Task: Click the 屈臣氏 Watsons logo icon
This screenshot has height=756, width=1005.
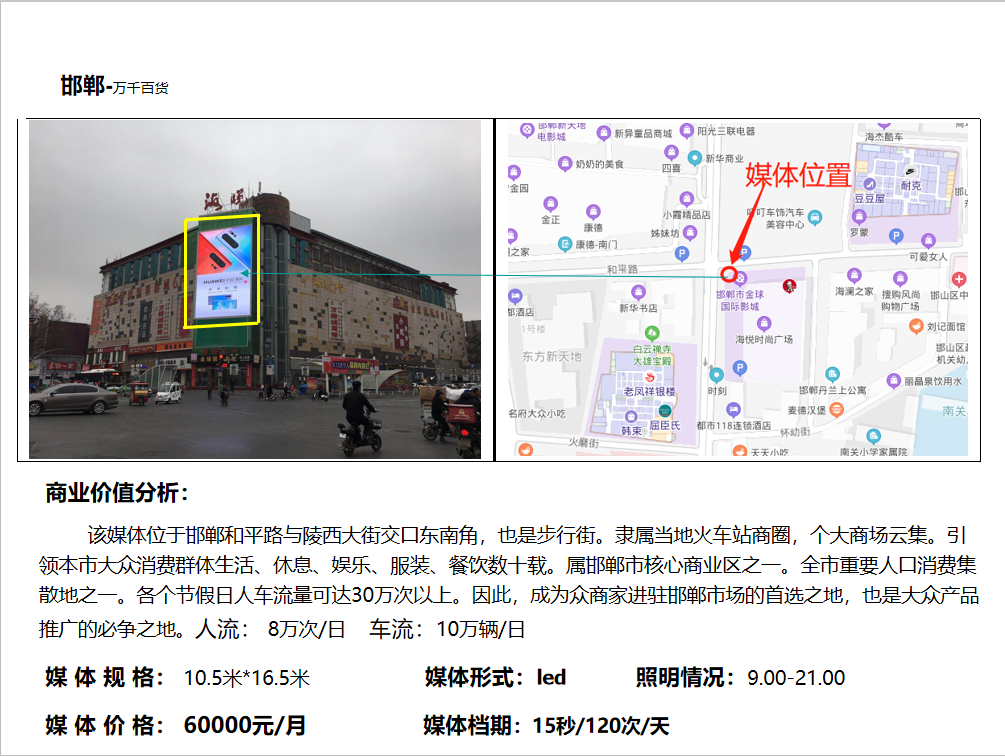Action: pos(665,411)
